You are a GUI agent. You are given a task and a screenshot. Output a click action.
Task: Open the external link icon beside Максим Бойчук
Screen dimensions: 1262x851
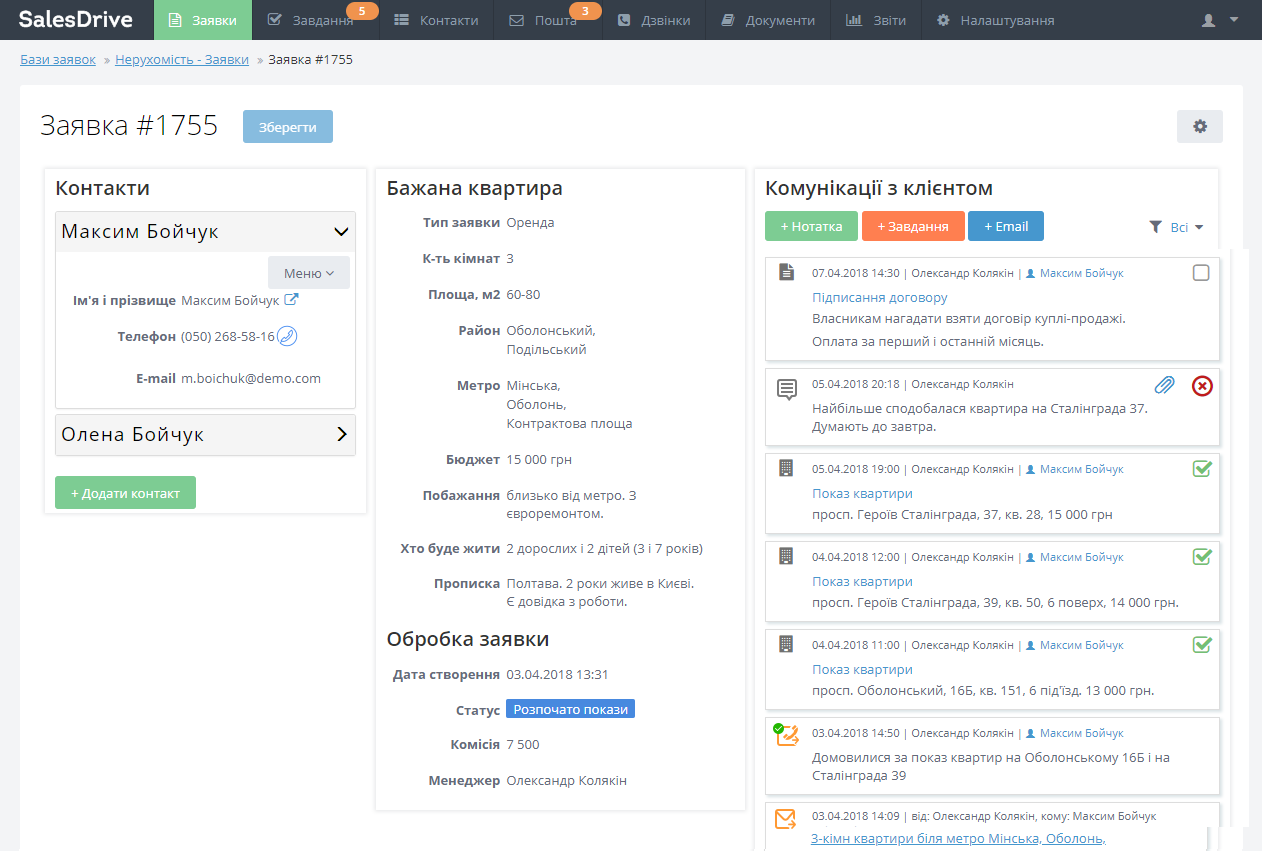coord(291,300)
